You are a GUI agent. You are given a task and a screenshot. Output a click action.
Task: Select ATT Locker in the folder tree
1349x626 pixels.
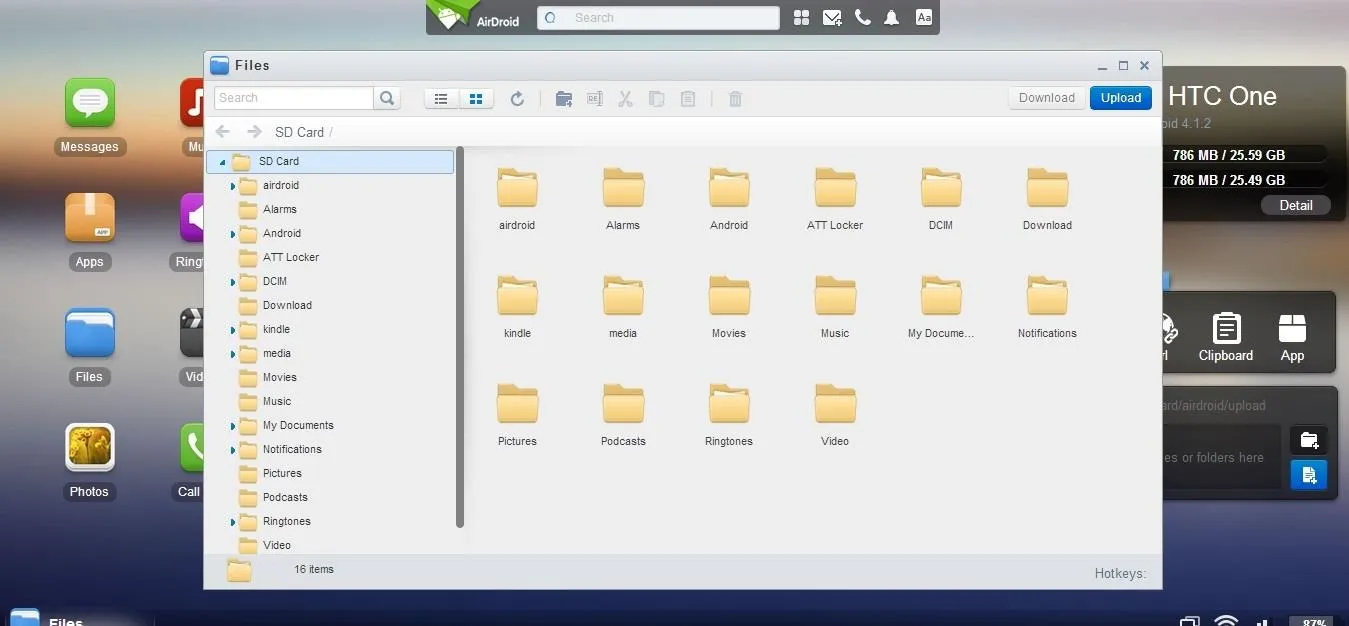click(x=290, y=257)
